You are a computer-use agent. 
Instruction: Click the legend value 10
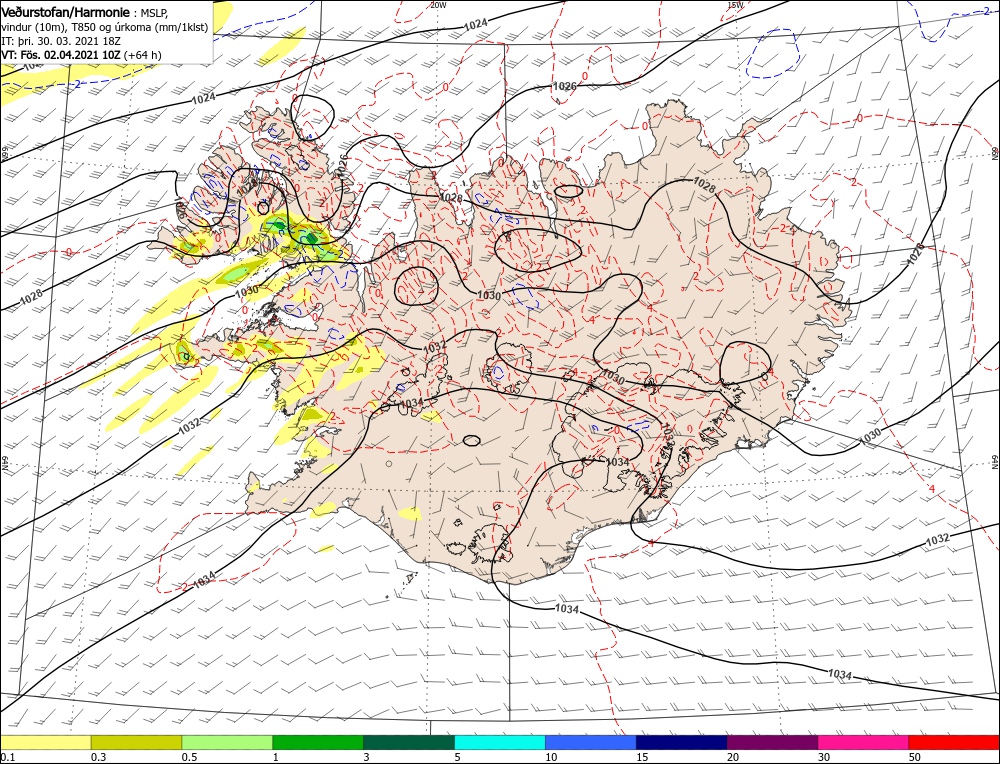pos(551,757)
